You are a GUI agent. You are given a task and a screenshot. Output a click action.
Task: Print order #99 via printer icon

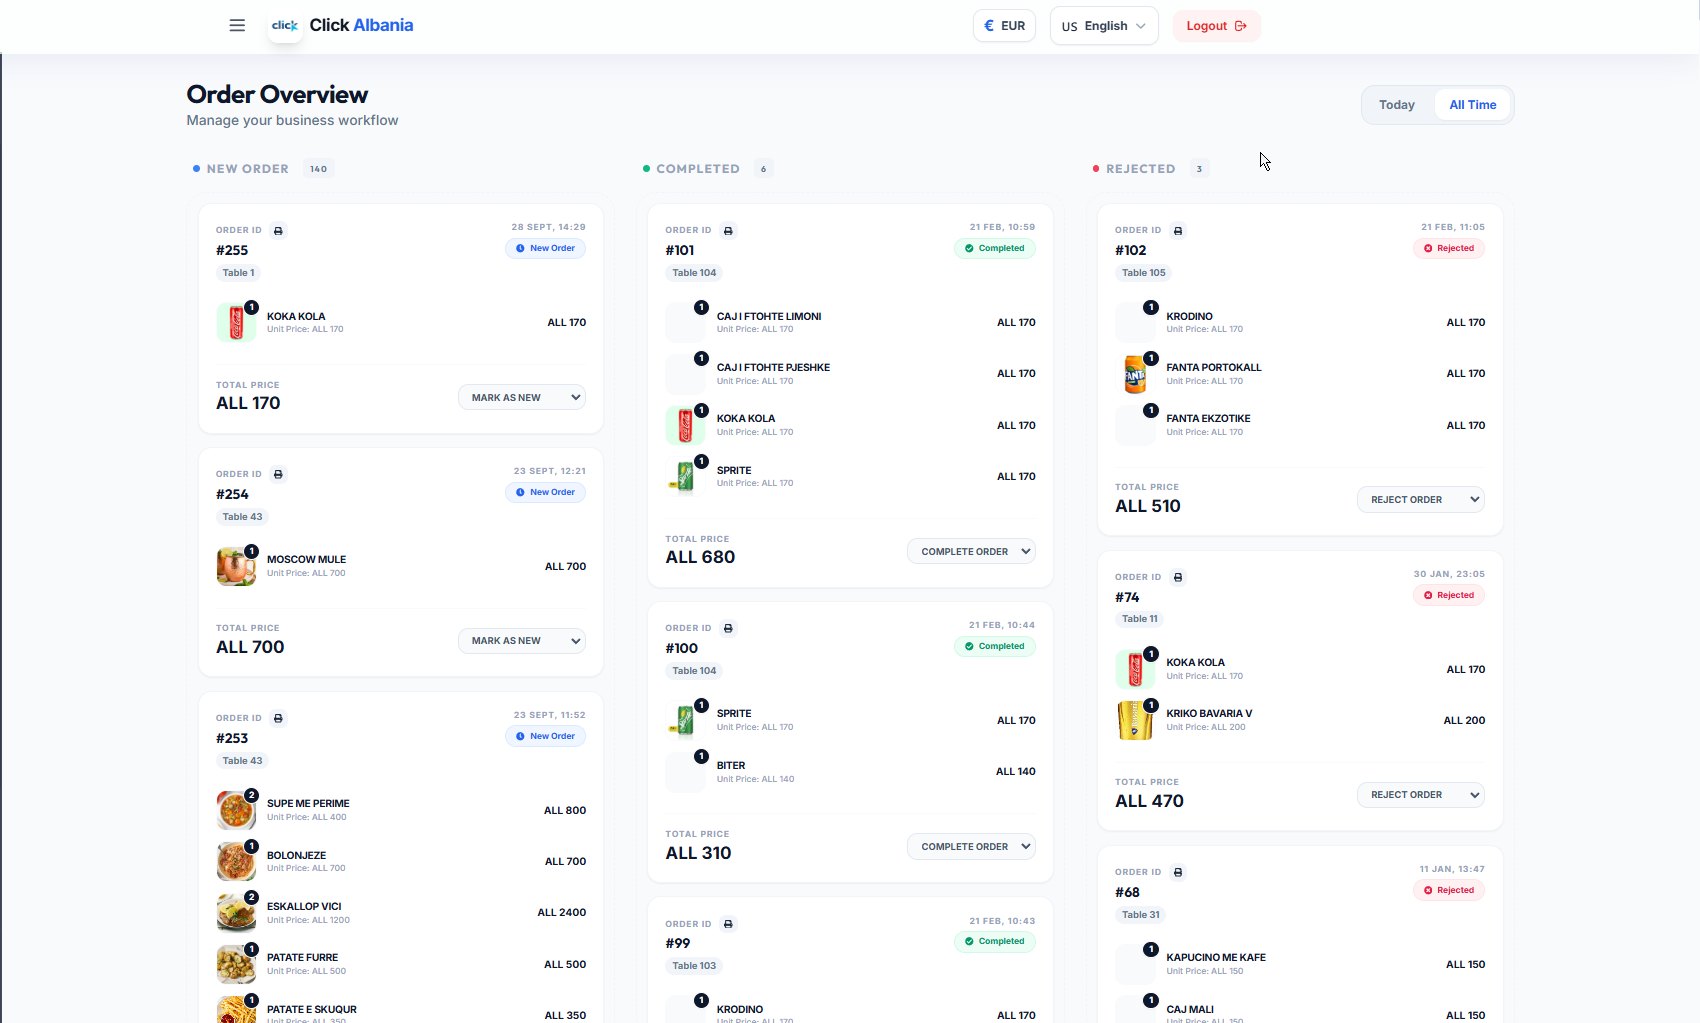coord(728,925)
